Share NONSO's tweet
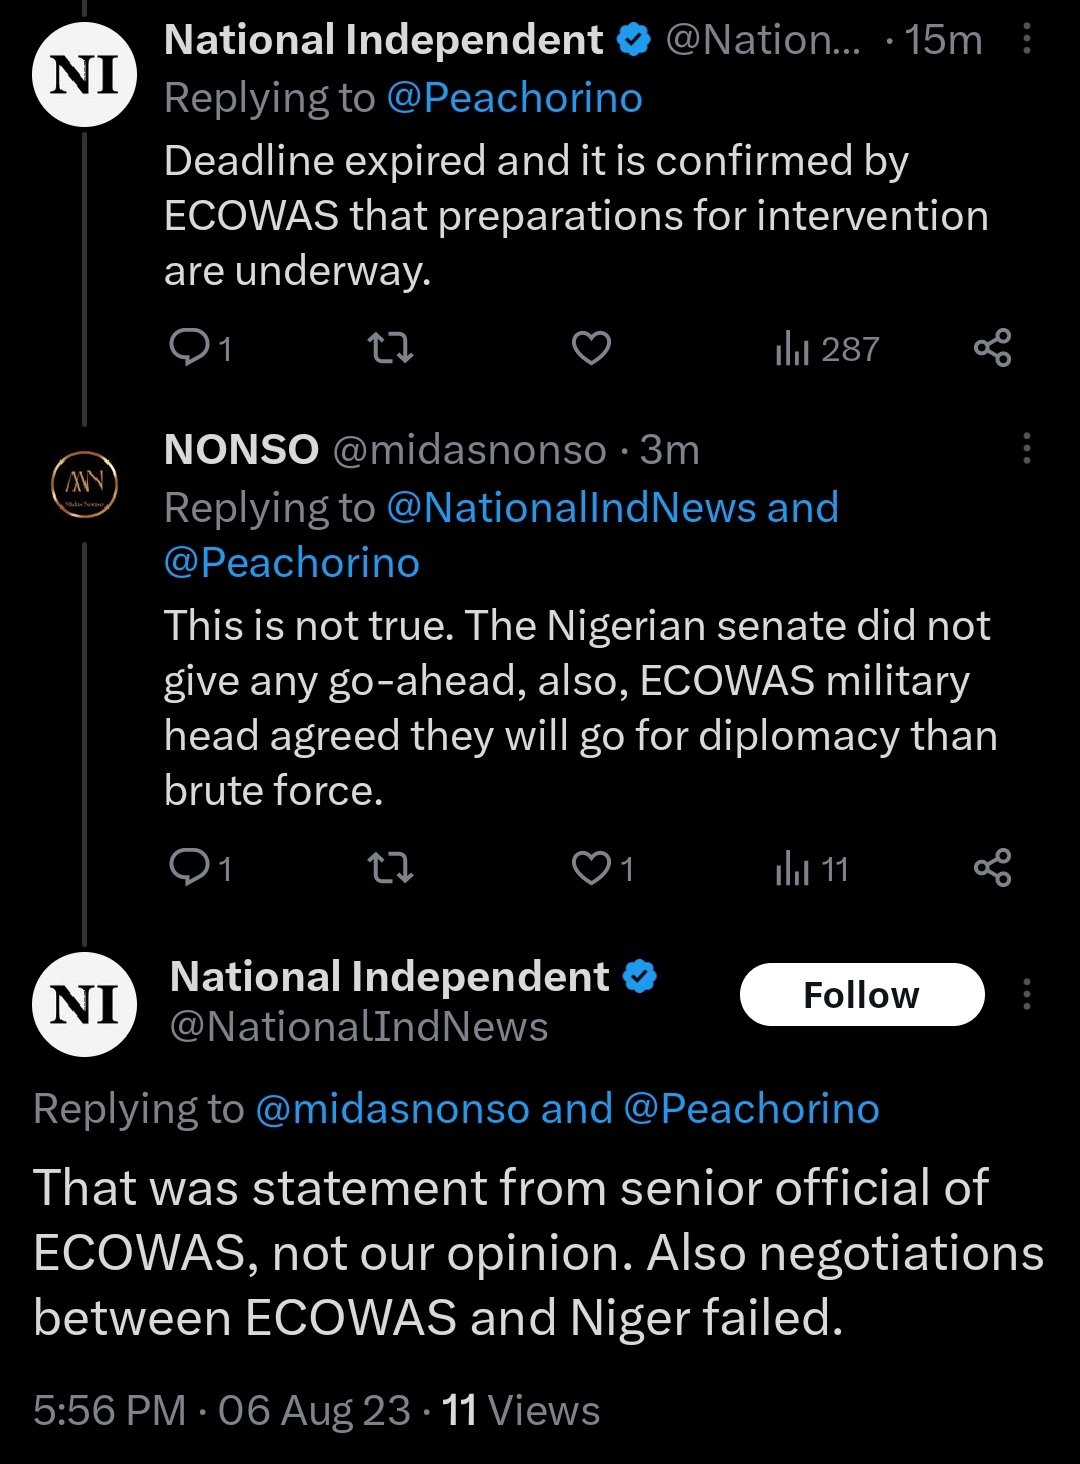The height and width of the screenshot is (1464, 1080). coord(992,868)
